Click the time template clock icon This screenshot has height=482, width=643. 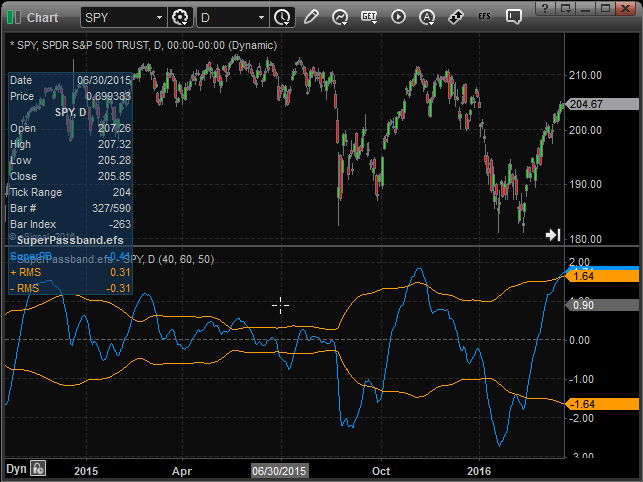(283, 17)
